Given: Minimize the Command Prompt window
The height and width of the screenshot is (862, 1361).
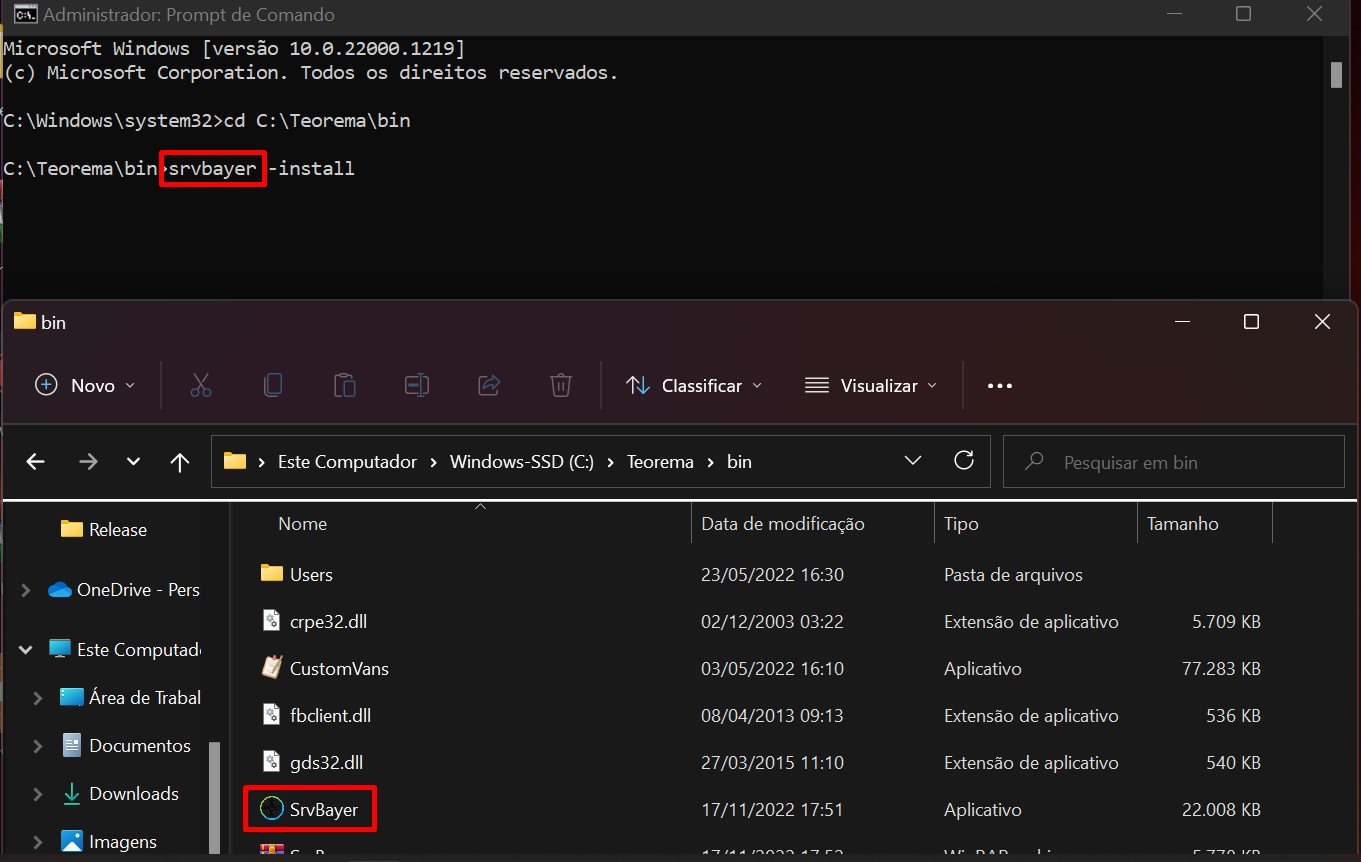Looking at the screenshot, I should tap(1173, 14).
